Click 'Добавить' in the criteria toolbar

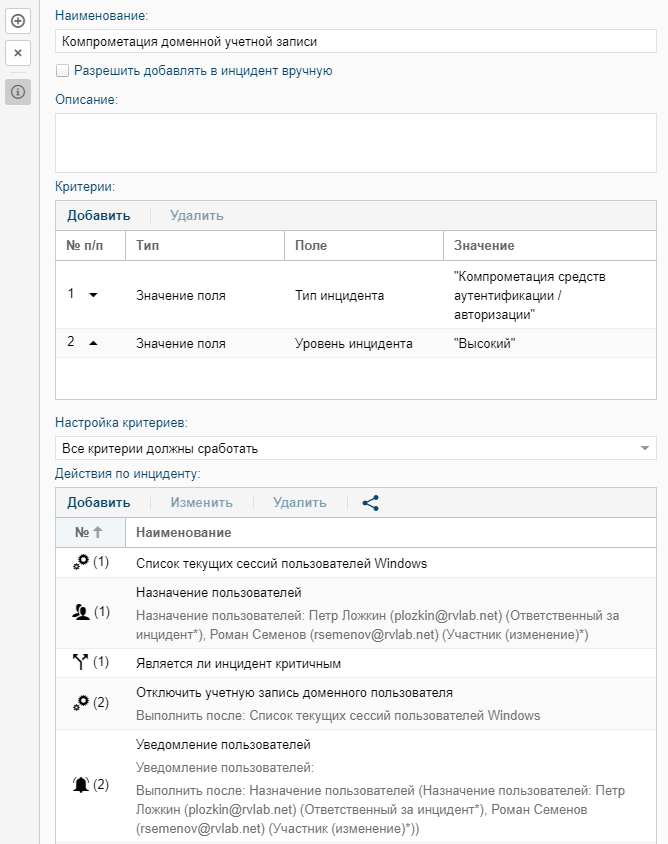(98, 215)
